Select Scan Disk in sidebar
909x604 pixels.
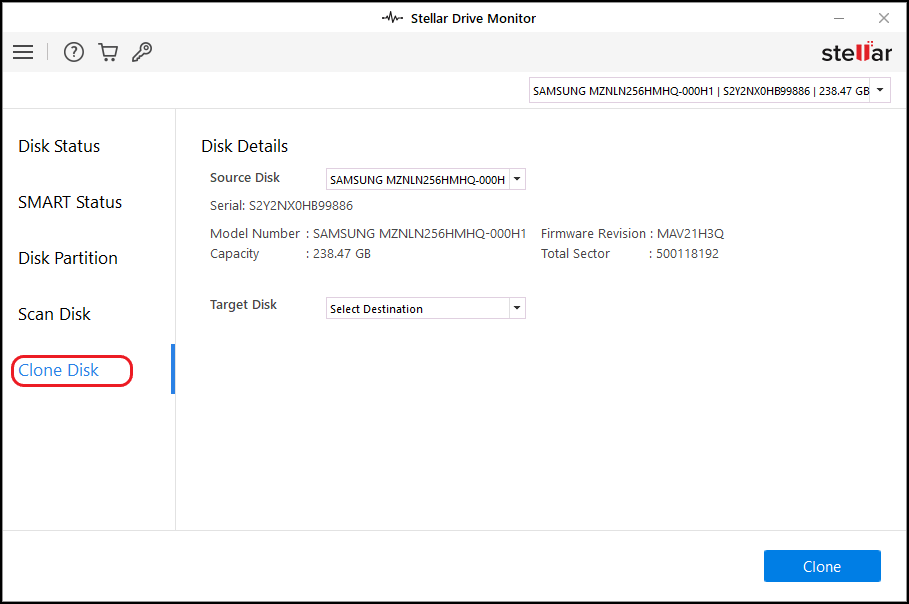pos(54,314)
